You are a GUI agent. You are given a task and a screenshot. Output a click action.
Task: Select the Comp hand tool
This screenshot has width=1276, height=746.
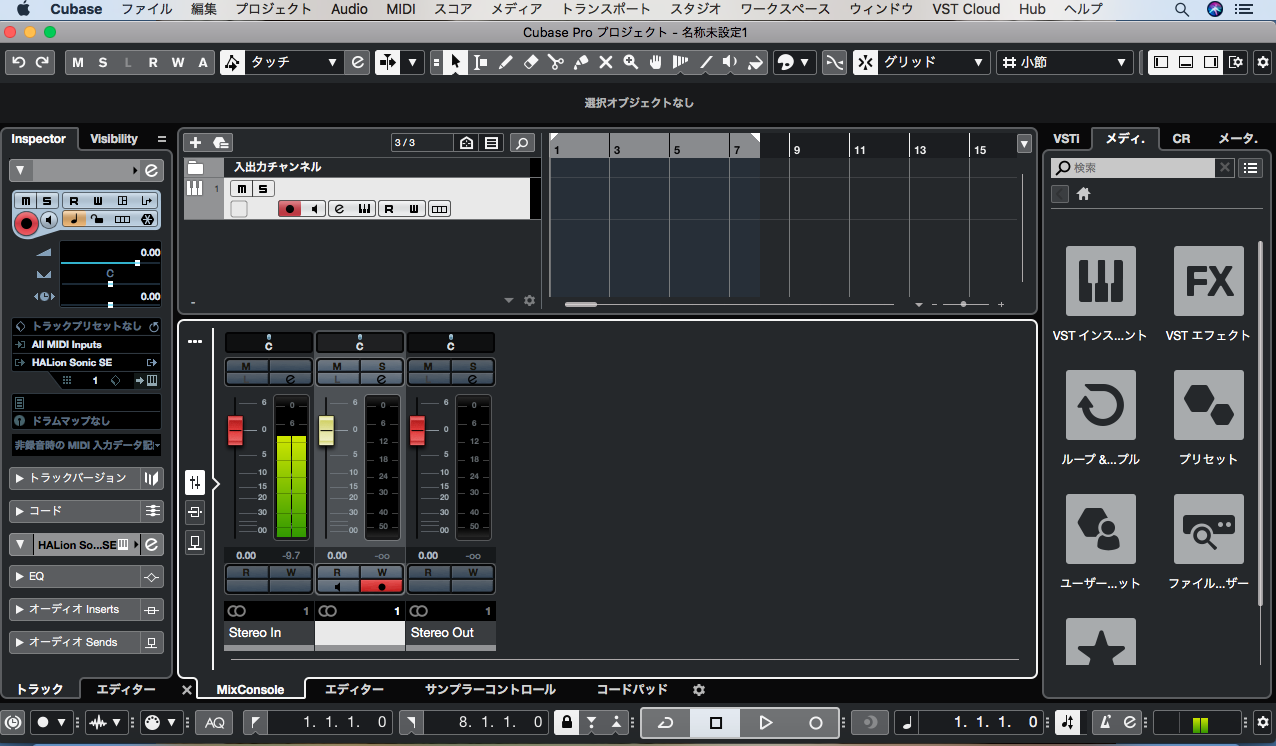click(x=656, y=62)
